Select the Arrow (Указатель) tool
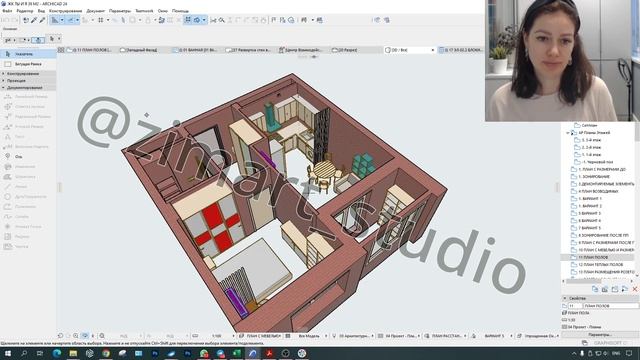The height and width of the screenshot is (360, 640). 28,54
